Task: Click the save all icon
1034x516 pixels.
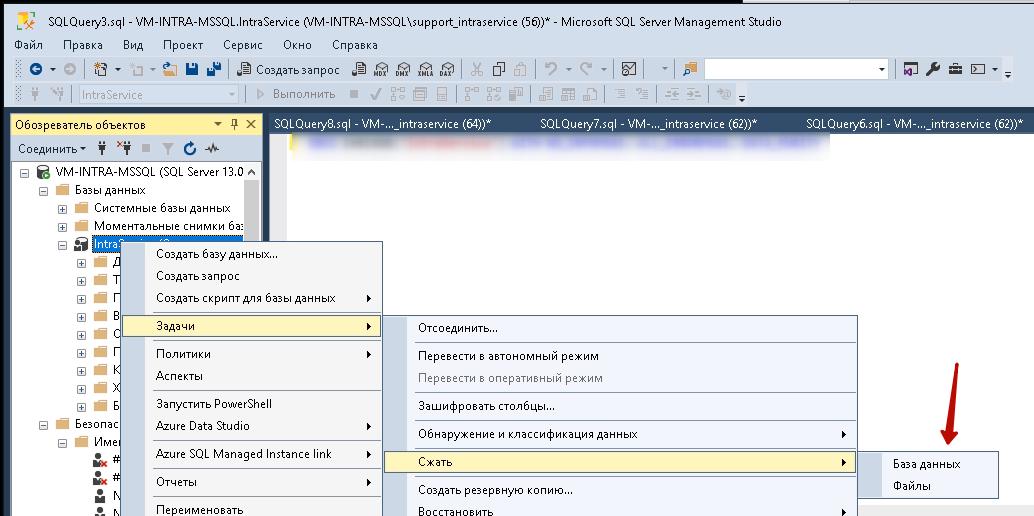Action: point(214,69)
